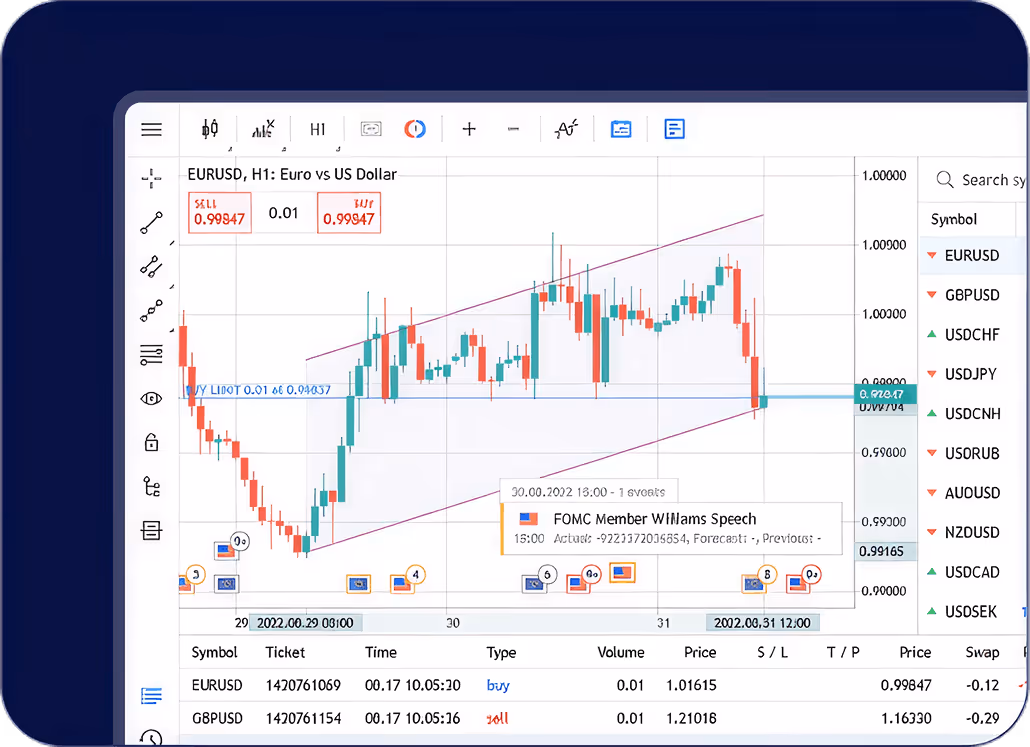1030x747 pixels.
Task: Toggle the bottom toolbox list panel
Action: tap(151, 695)
